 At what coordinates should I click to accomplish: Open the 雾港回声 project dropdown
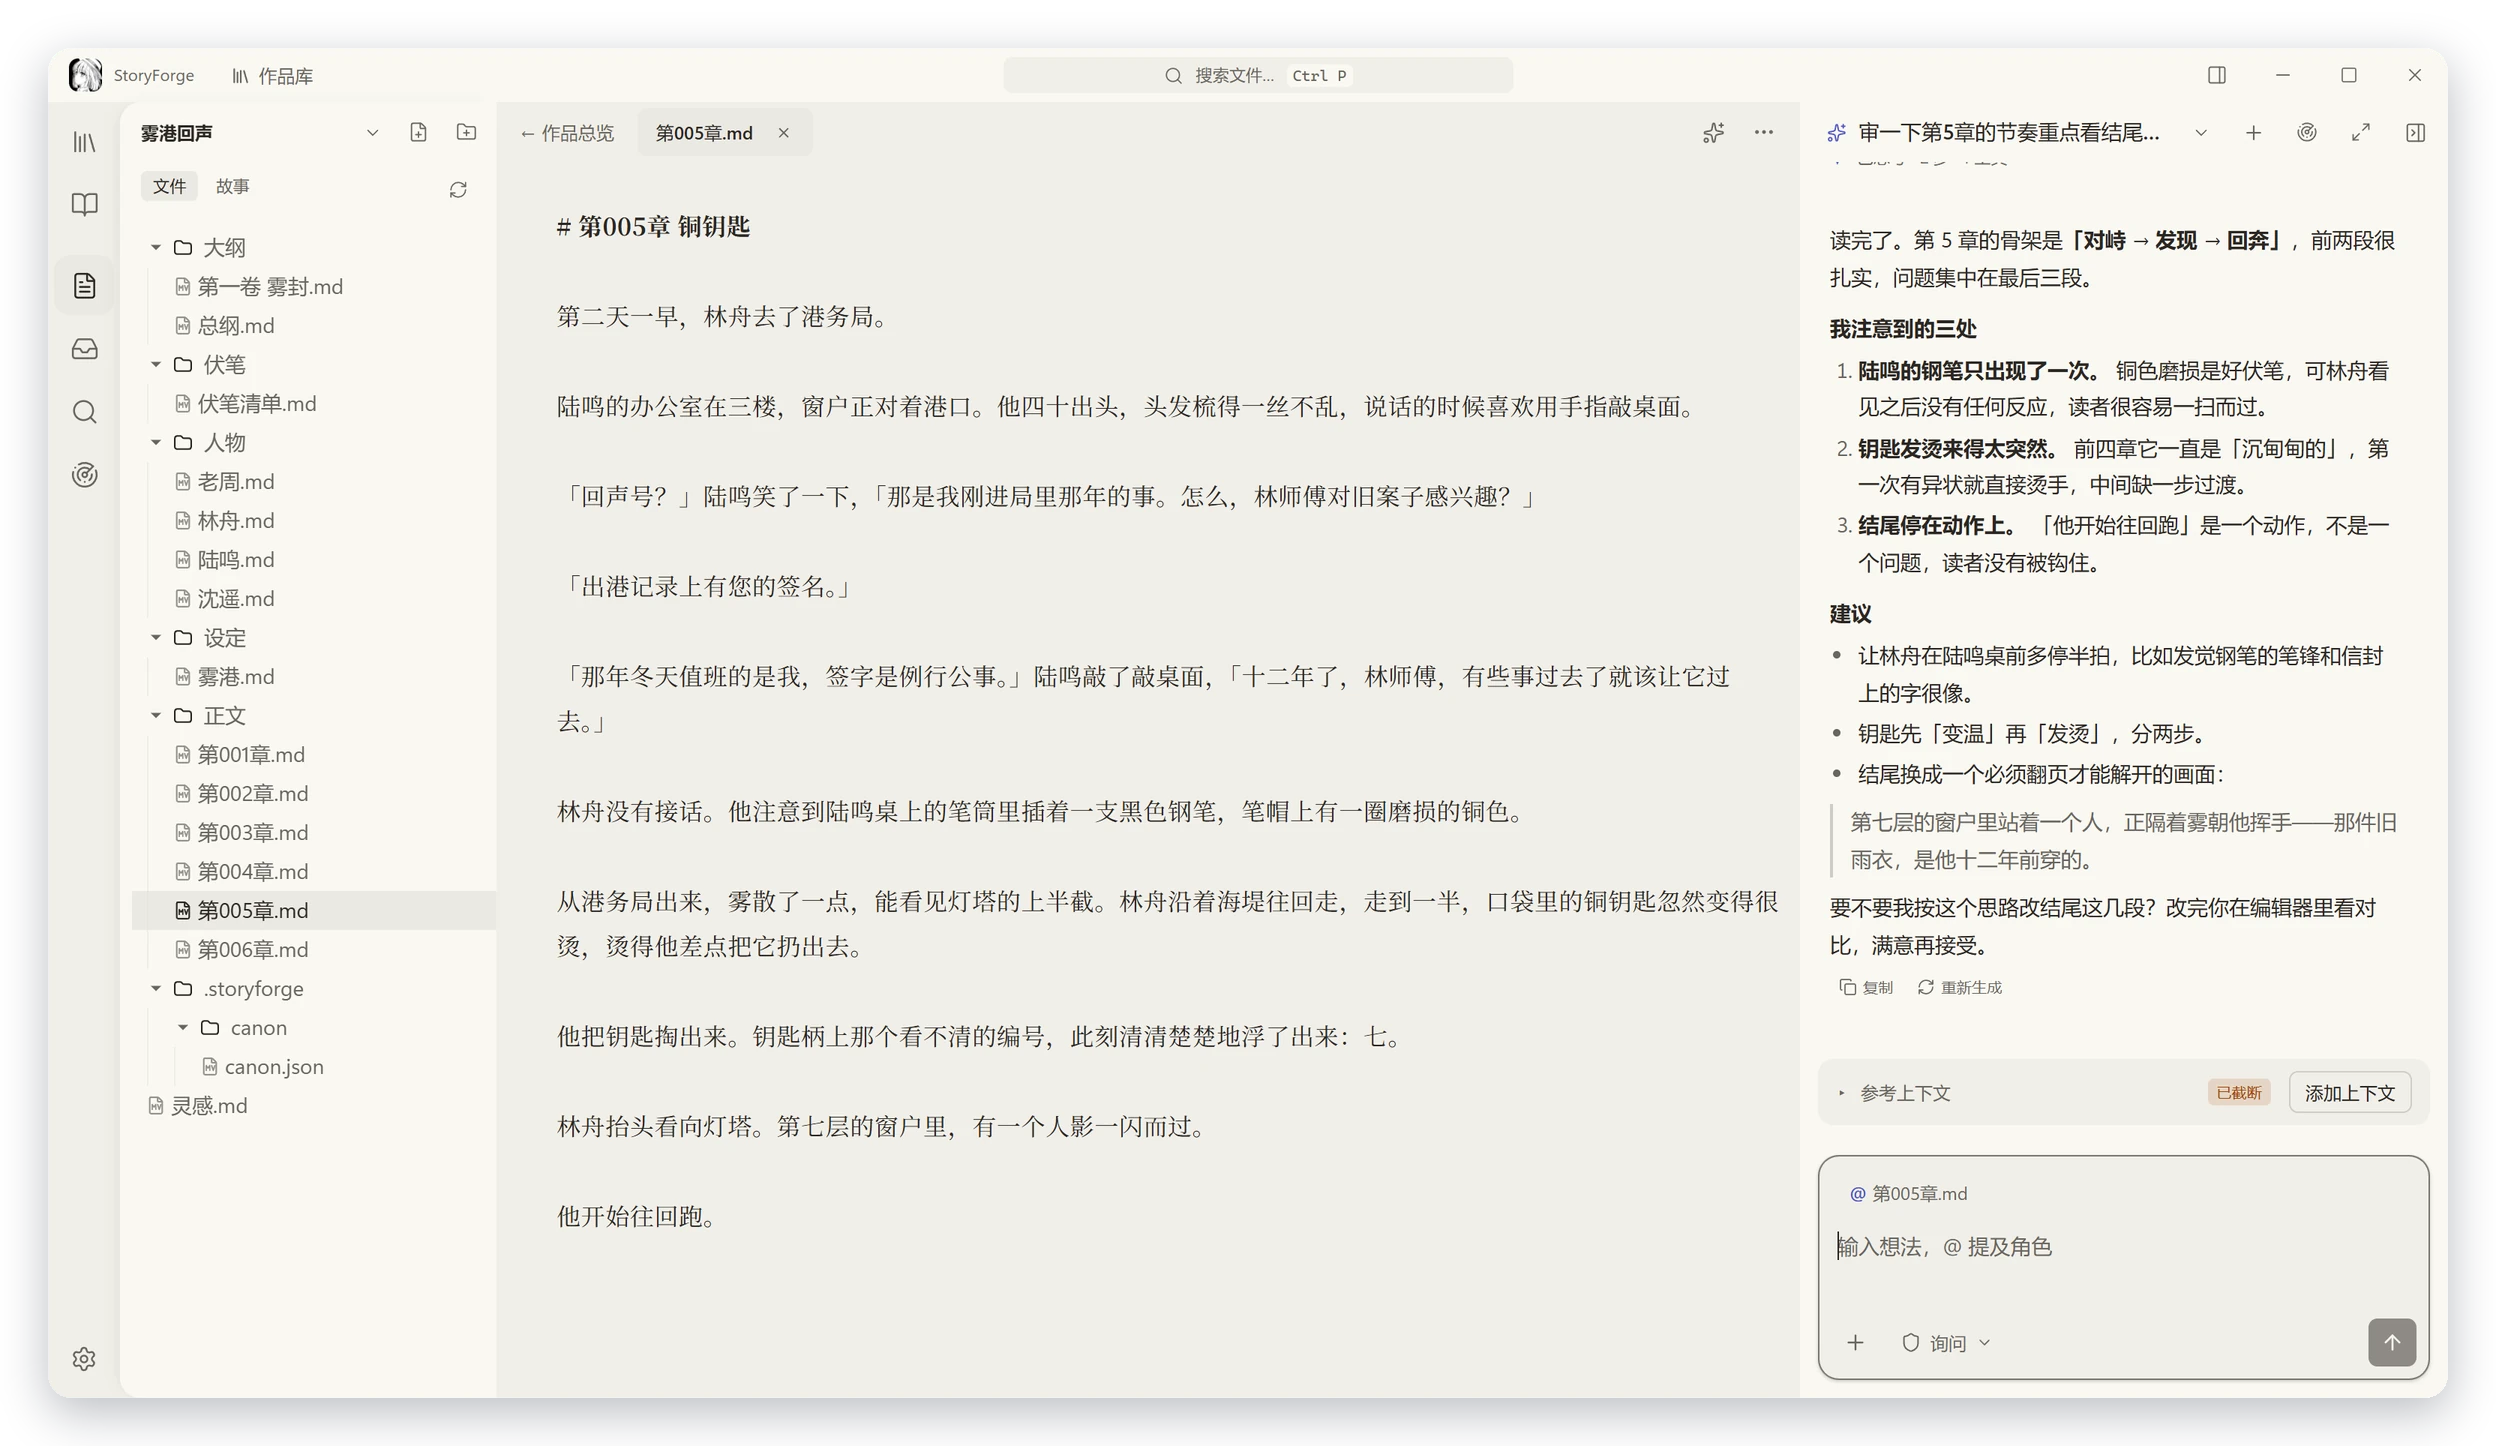(x=372, y=132)
